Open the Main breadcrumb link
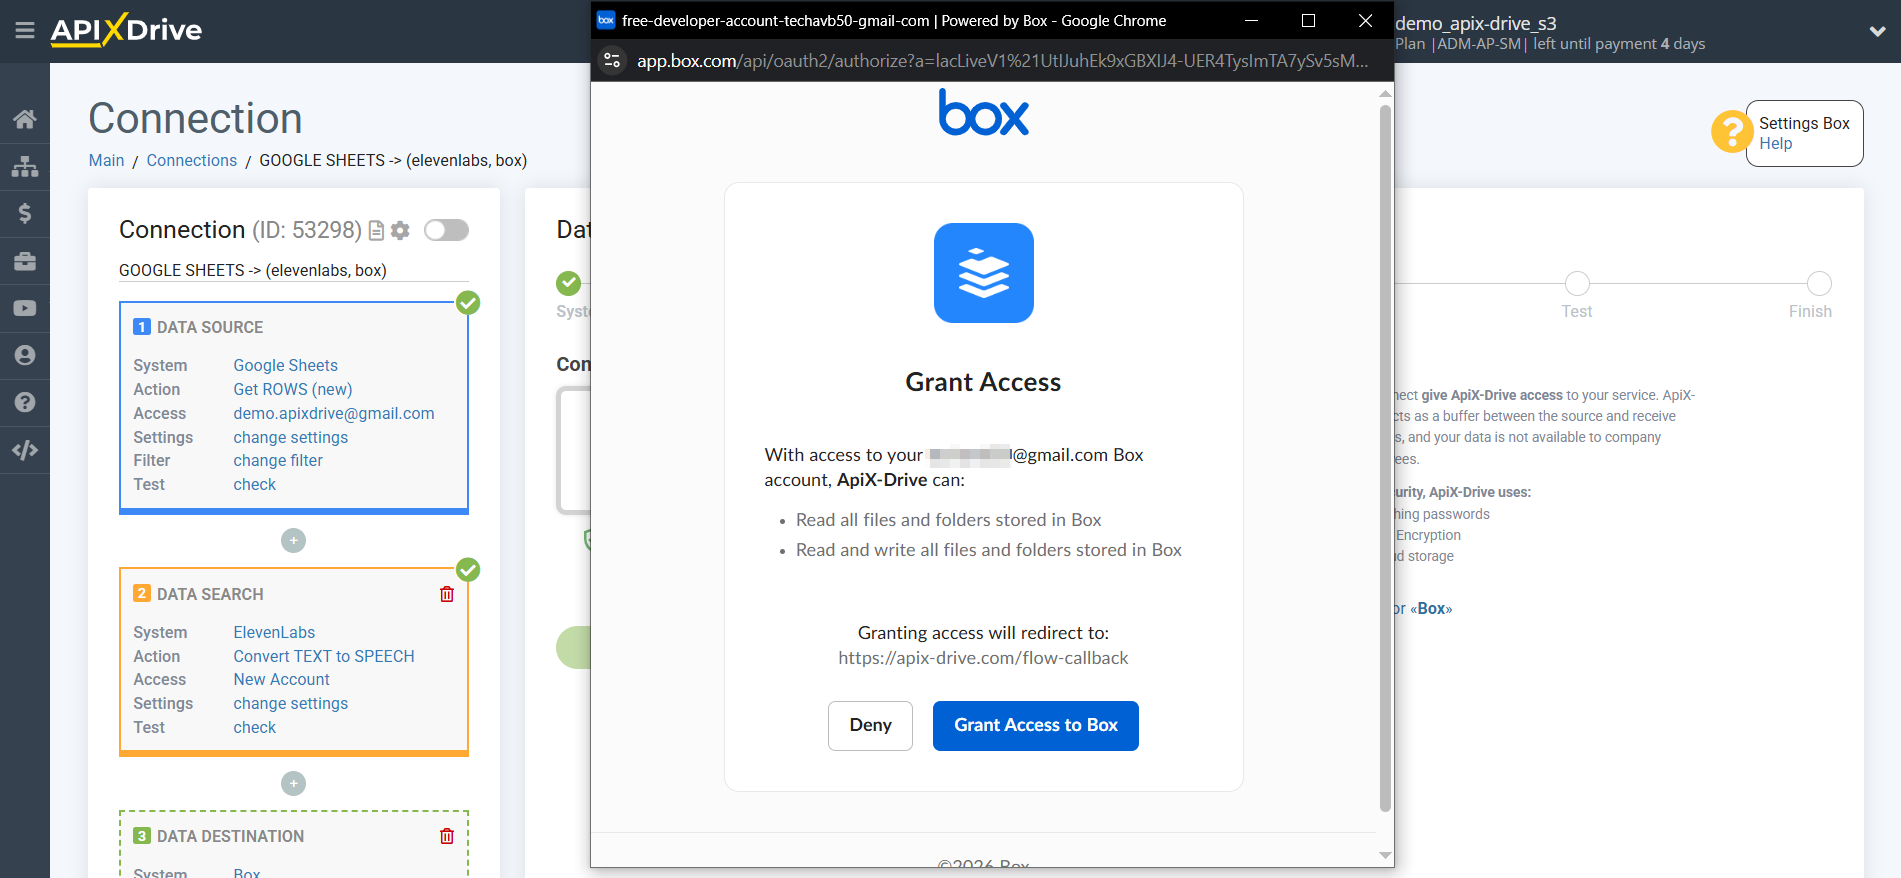Viewport: 1901px width, 878px height. coord(107,160)
